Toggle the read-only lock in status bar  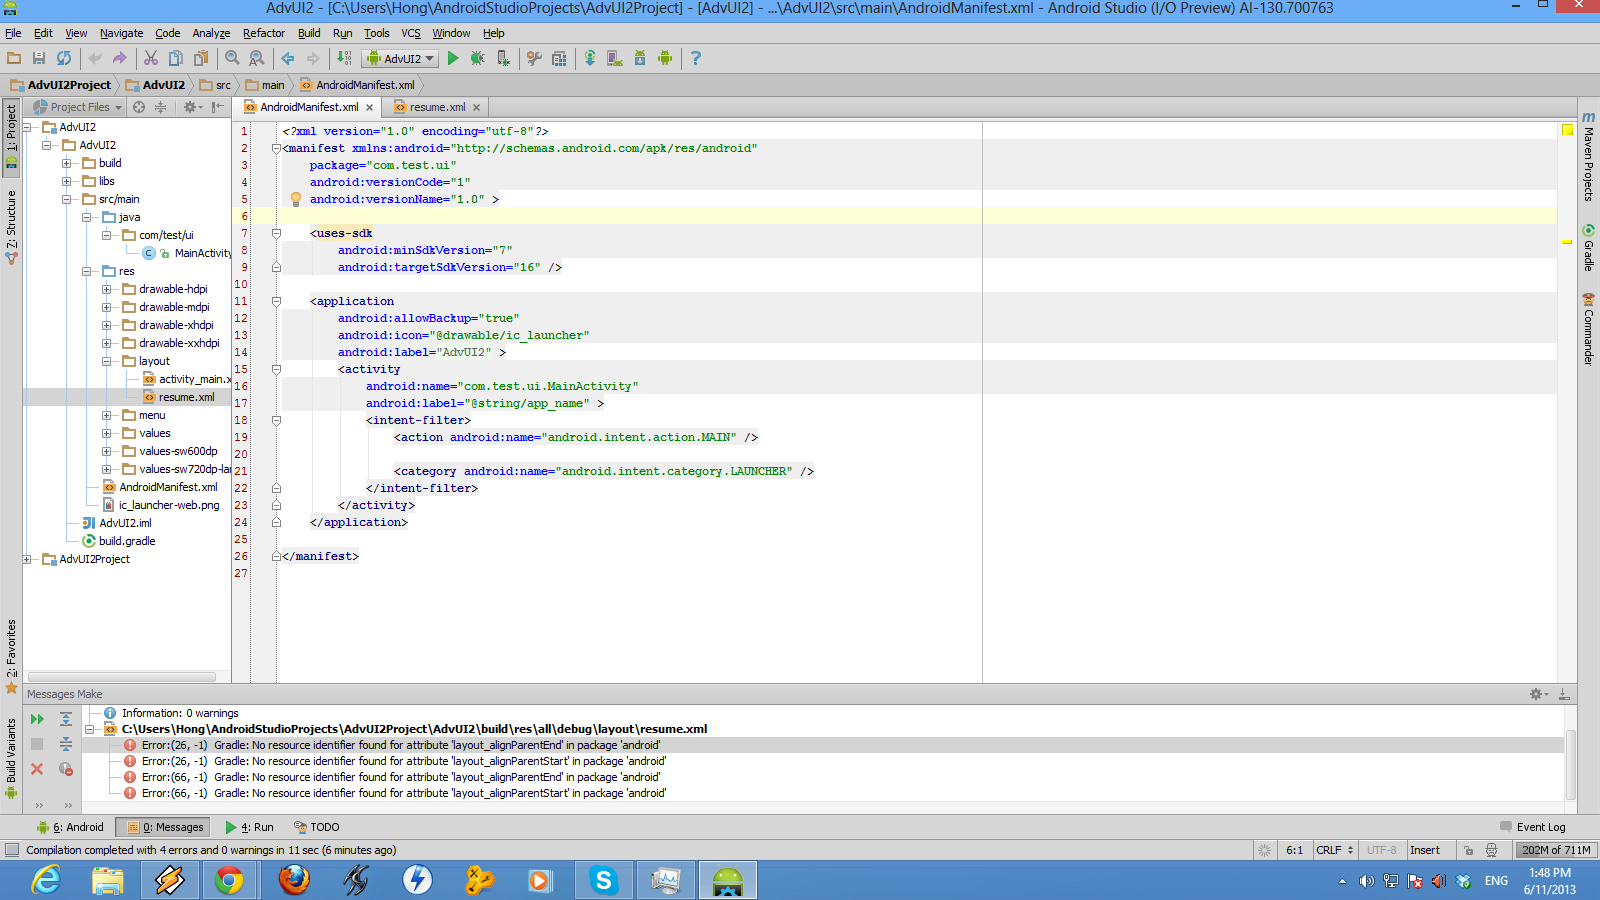(x=1468, y=850)
